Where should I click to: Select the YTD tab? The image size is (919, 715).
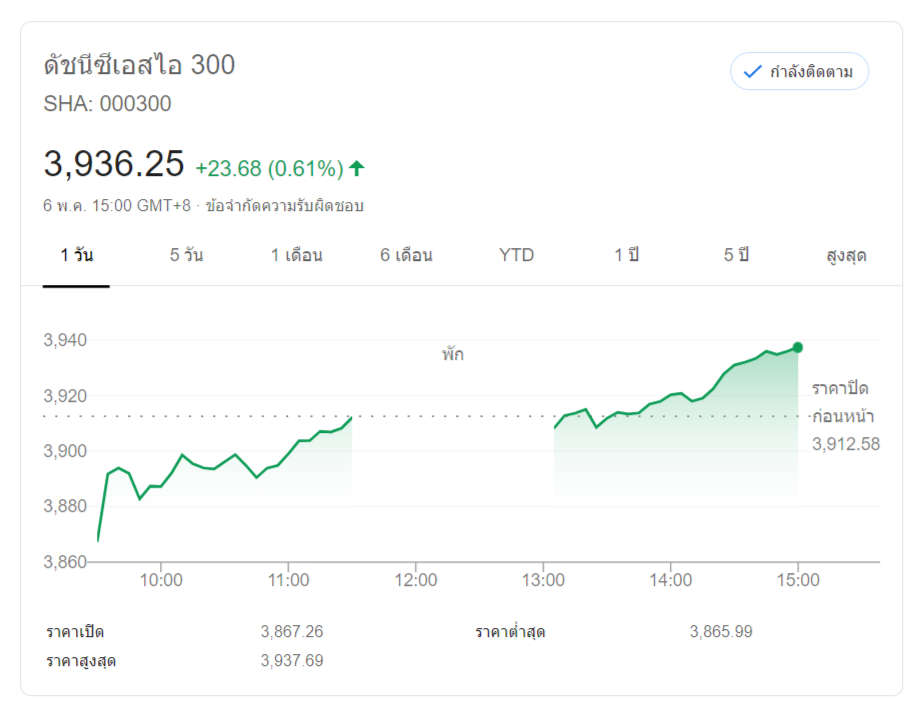[516, 255]
